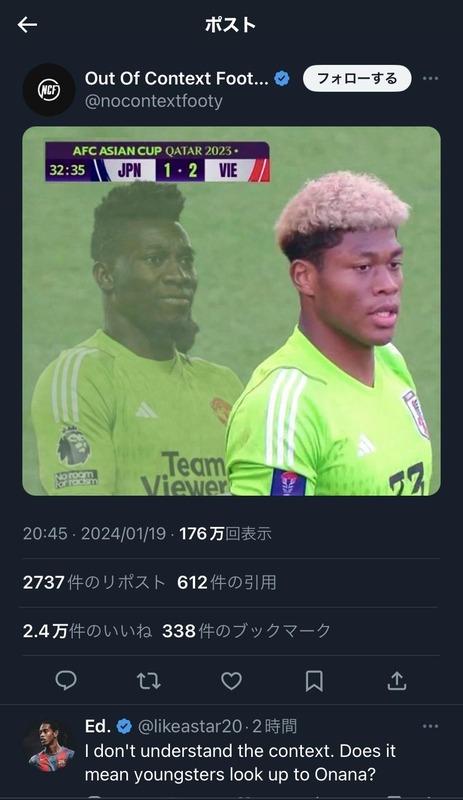
Task: Open the goalkeeper comparison image
Action: tap(231, 311)
